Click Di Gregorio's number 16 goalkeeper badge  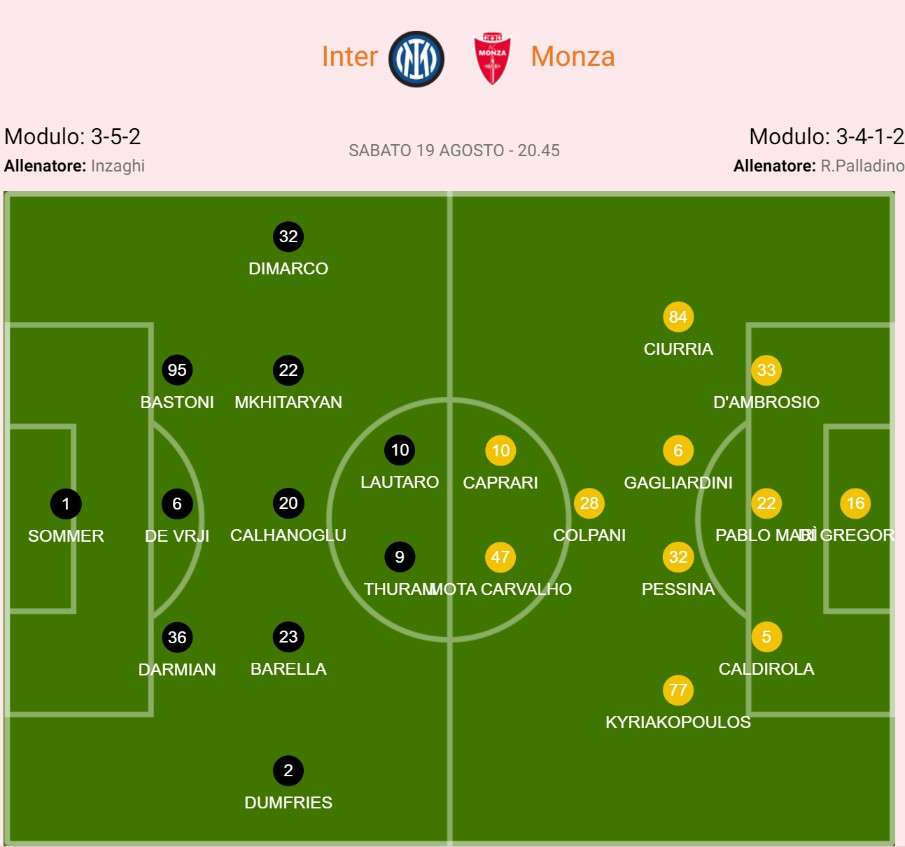click(855, 504)
